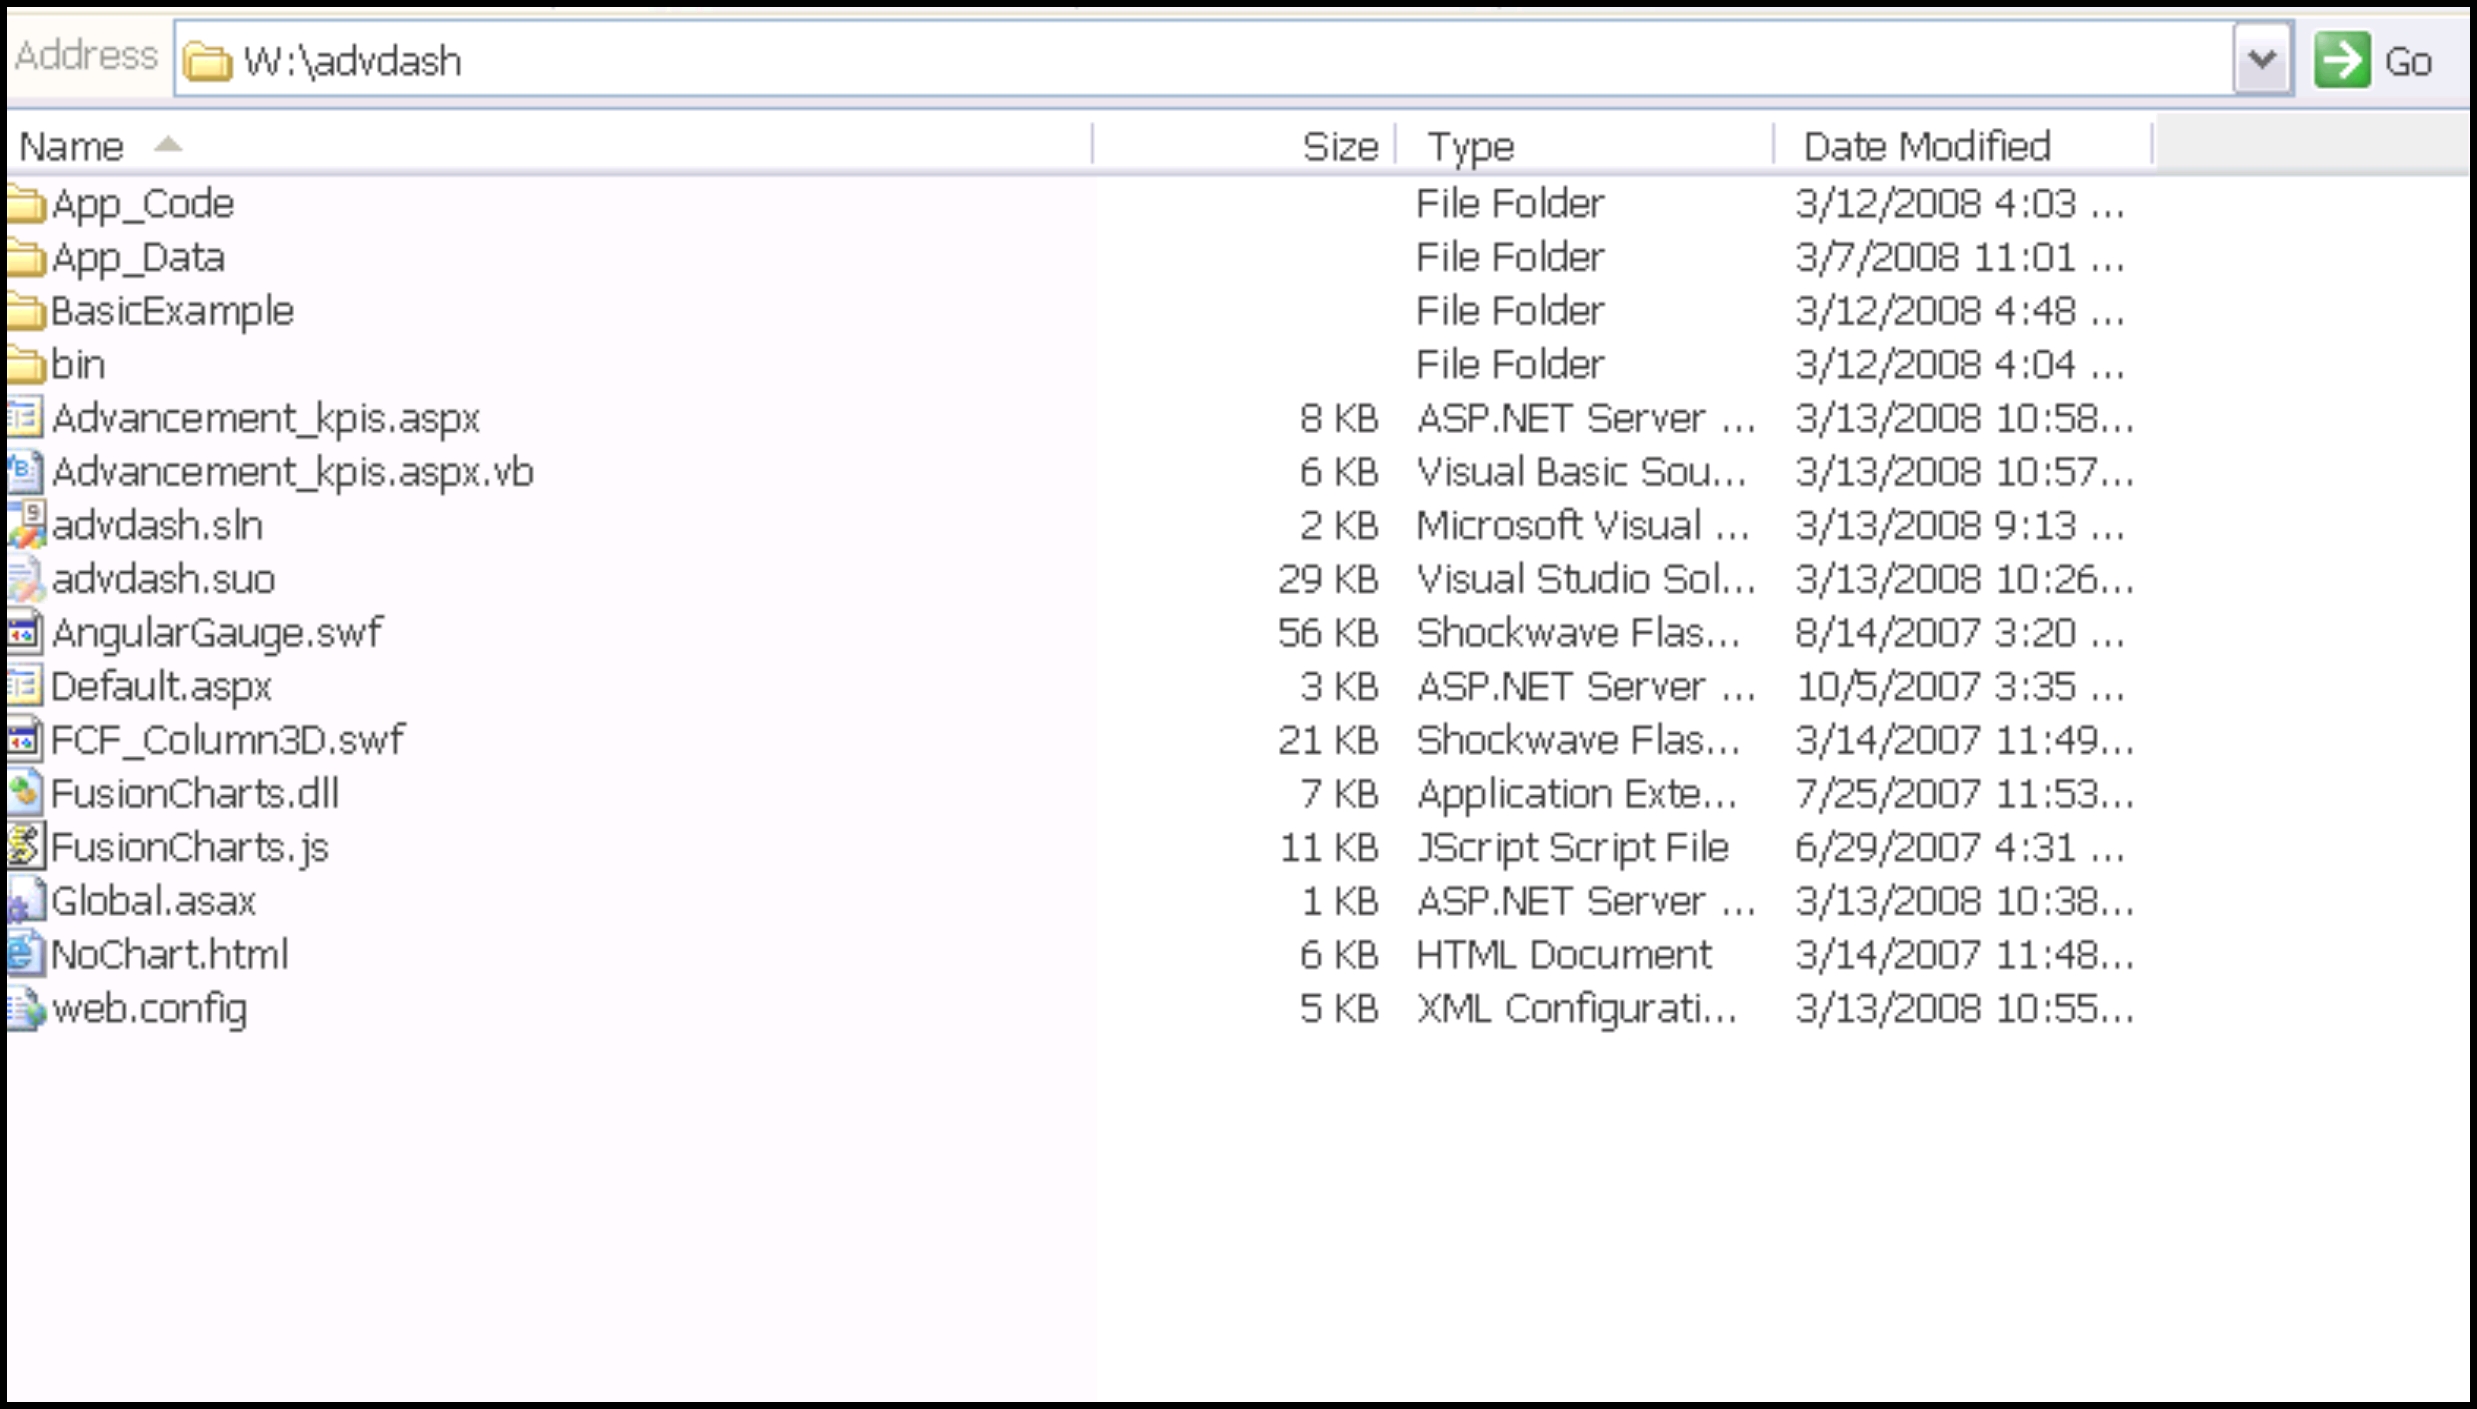Click the Application Exte... type text
This screenshot has height=1409, width=2477.
pyautogui.click(x=1577, y=795)
